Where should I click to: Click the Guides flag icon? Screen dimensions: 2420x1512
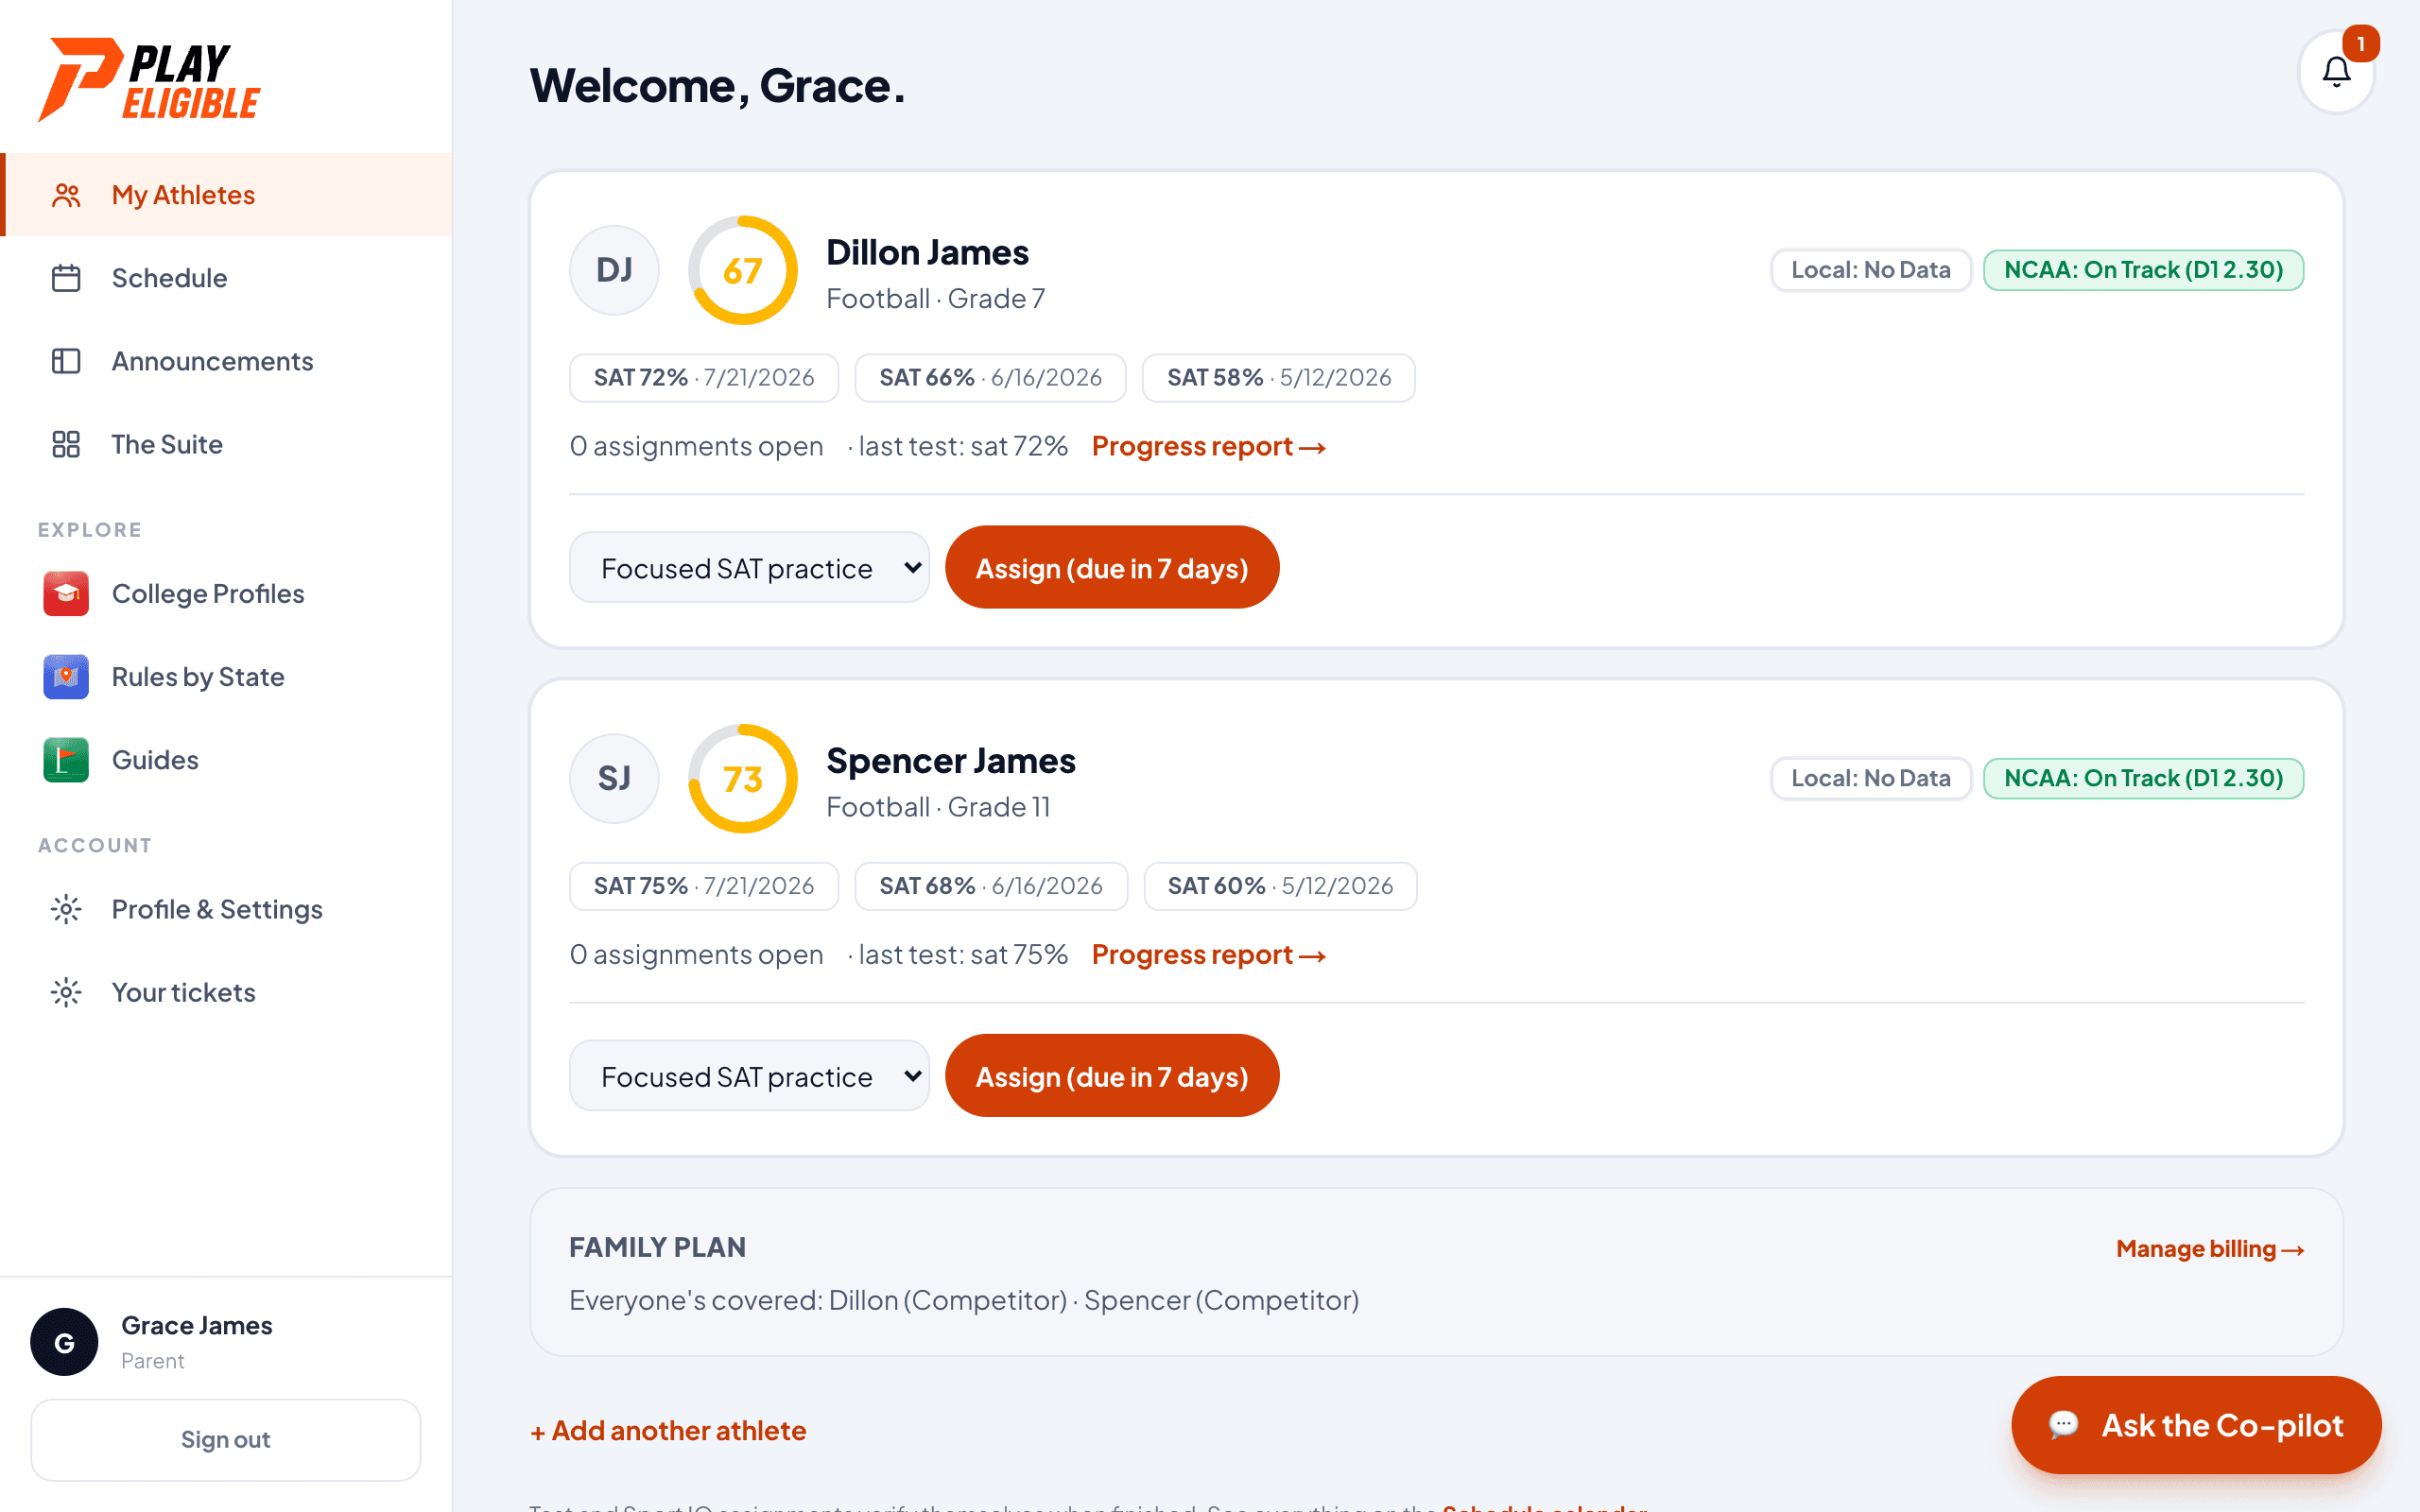click(66, 760)
